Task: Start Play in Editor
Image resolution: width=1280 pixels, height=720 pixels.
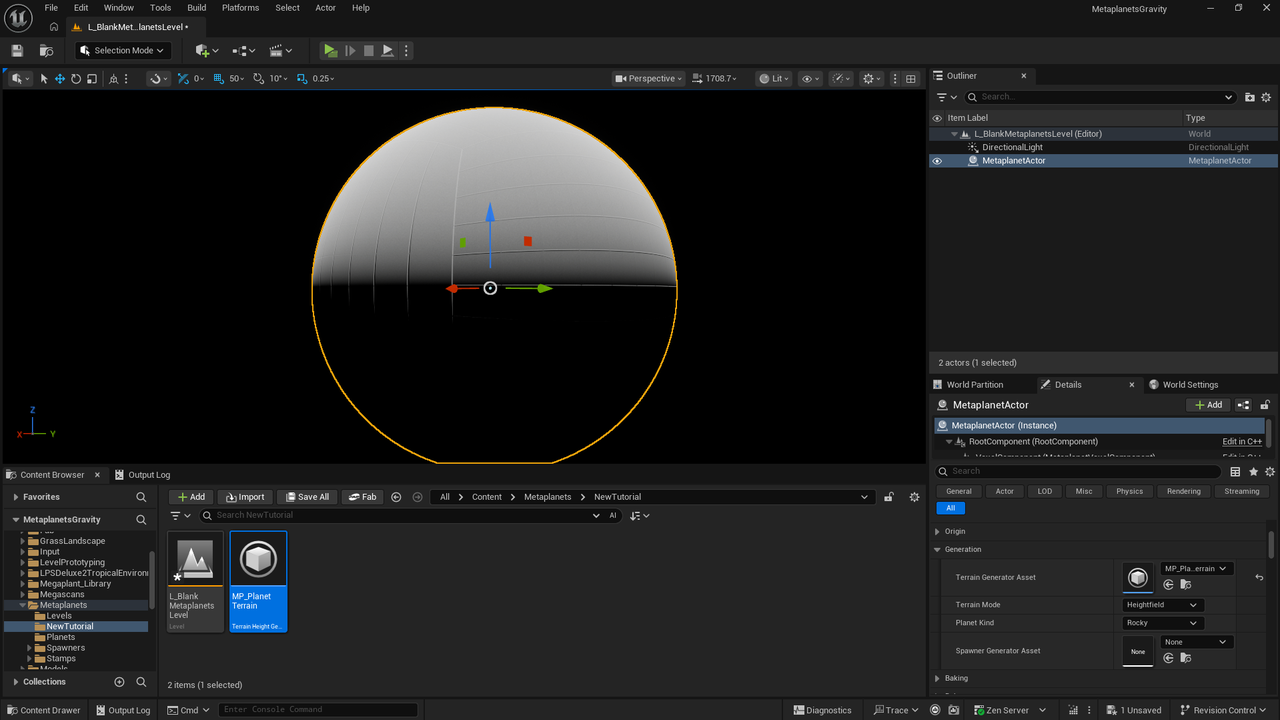Action: [330, 50]
